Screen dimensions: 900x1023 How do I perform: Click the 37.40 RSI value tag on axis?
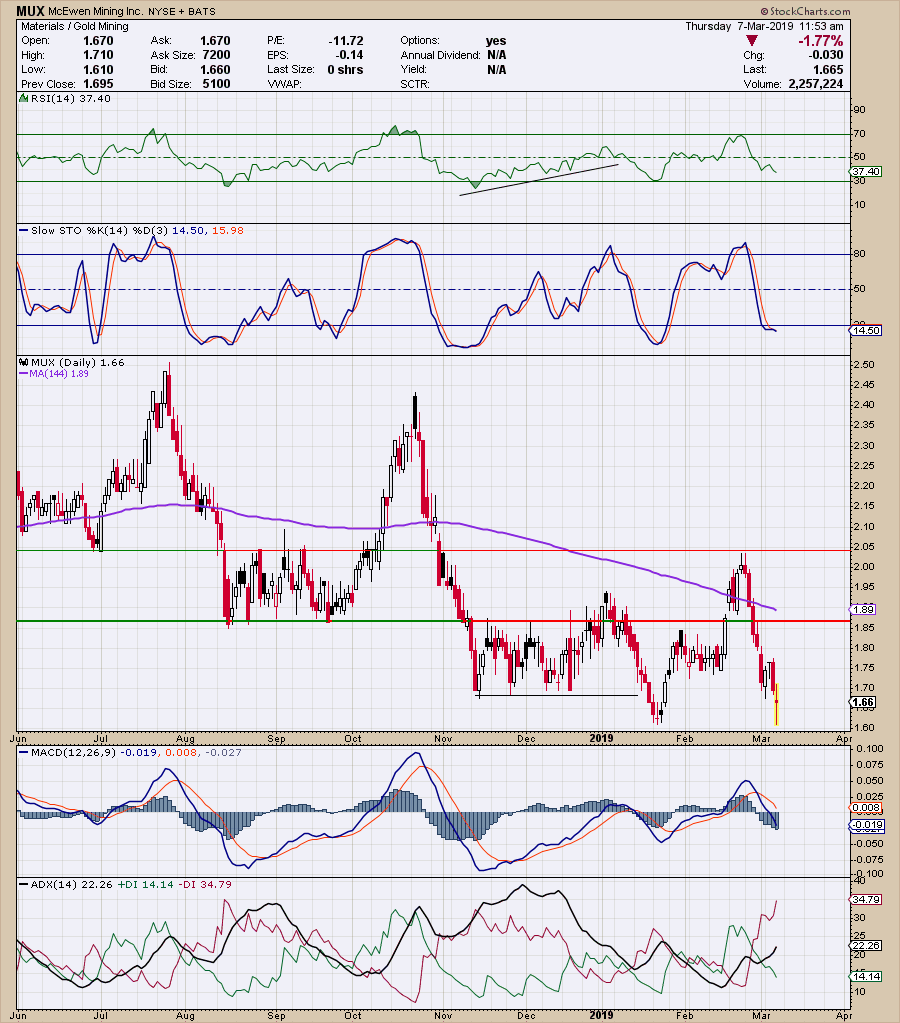click(x=865, y=171)
